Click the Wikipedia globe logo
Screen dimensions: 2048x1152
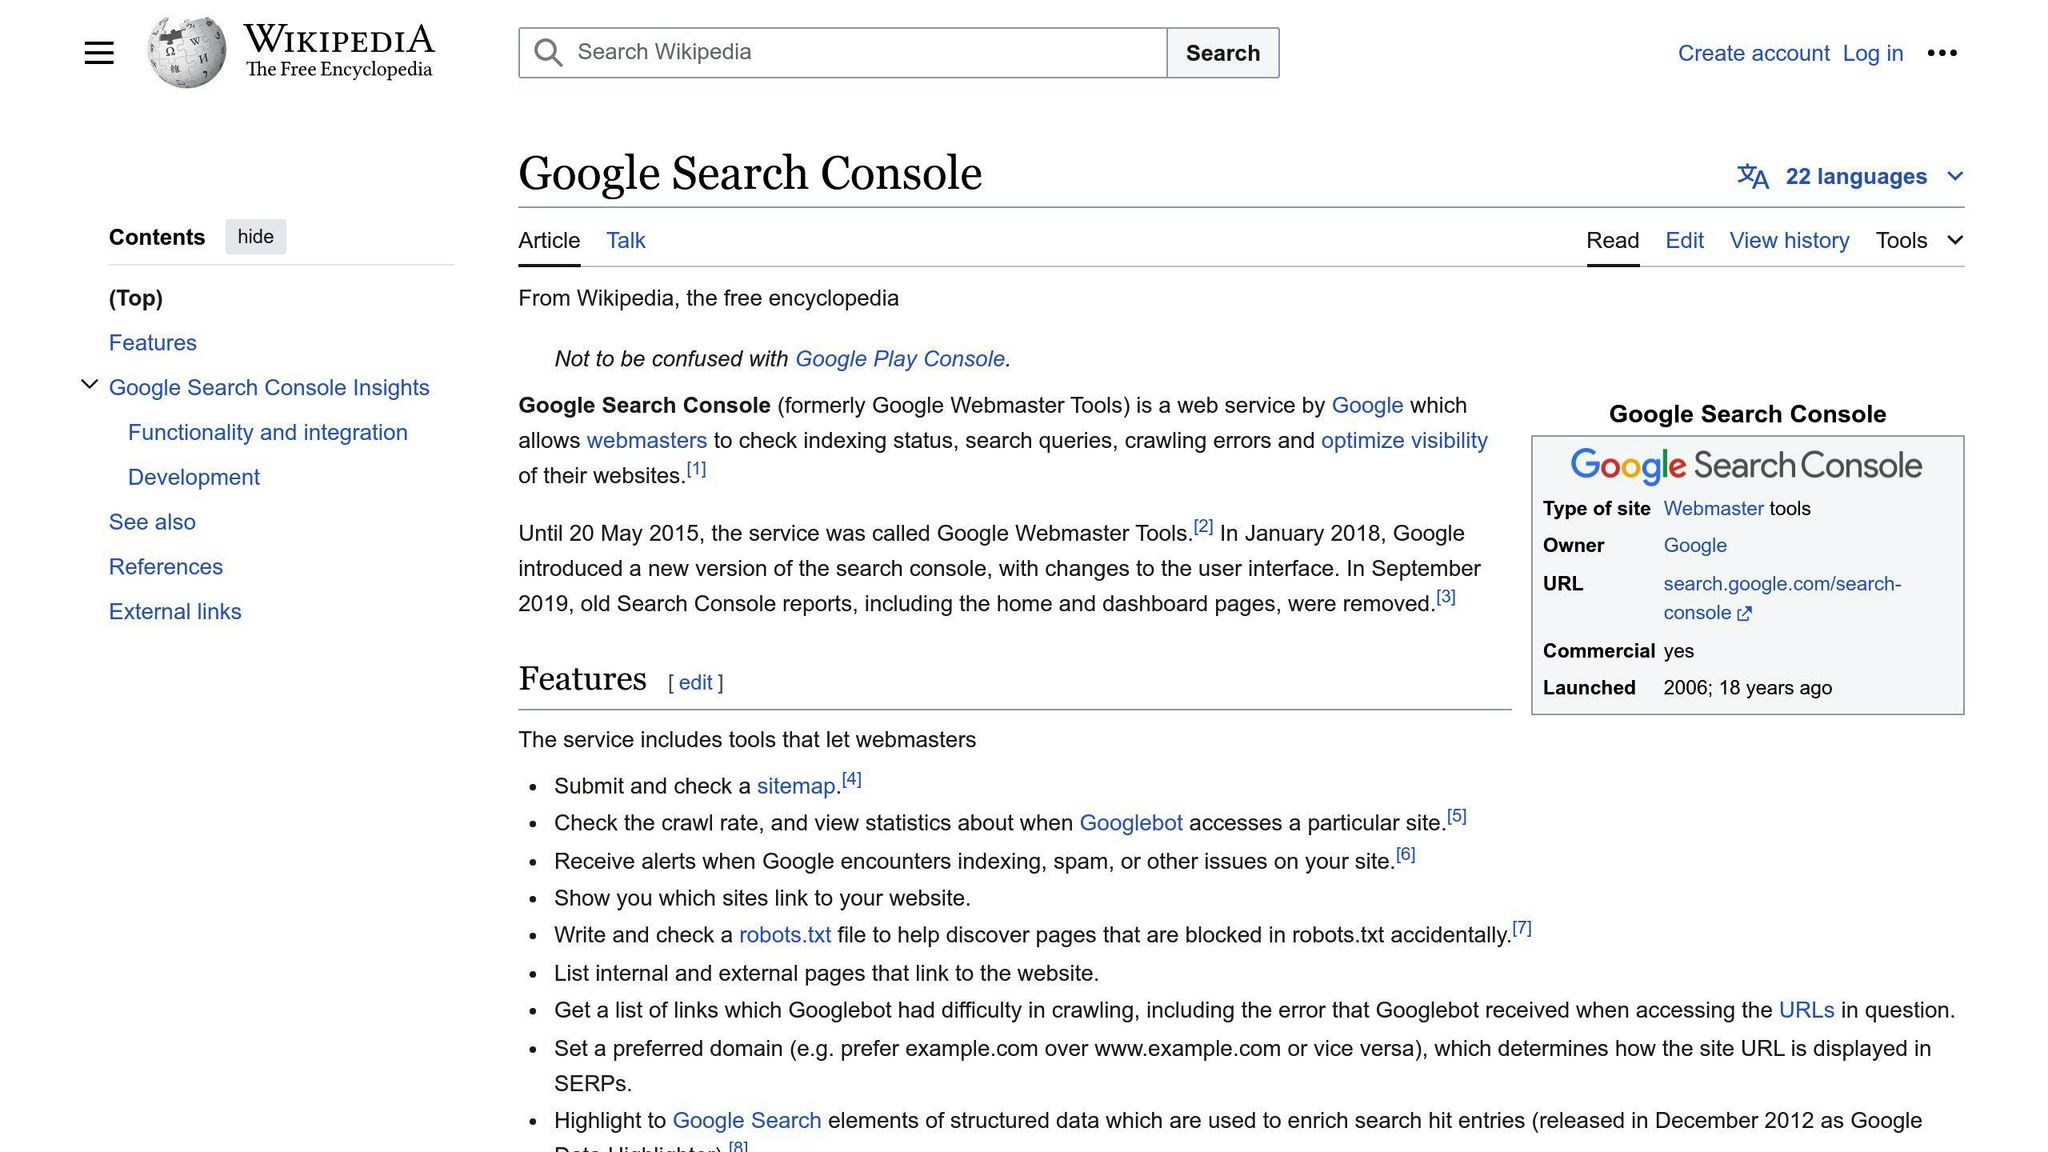[186, 53]
